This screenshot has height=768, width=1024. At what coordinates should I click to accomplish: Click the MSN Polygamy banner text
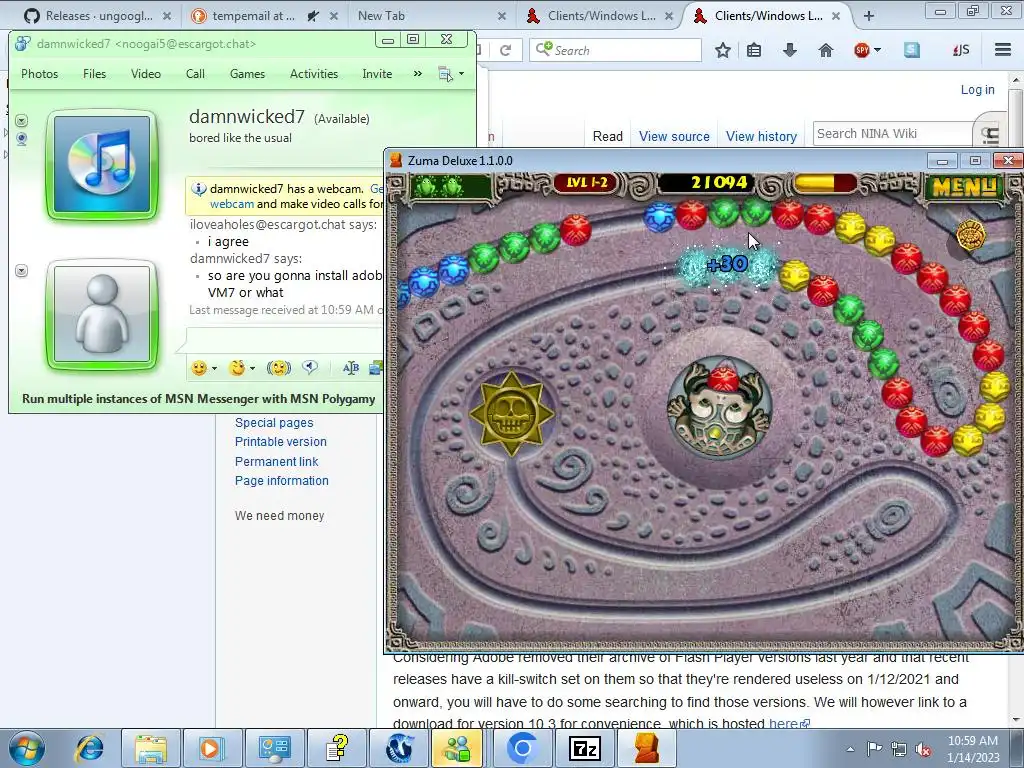click(x=199, y=399)
